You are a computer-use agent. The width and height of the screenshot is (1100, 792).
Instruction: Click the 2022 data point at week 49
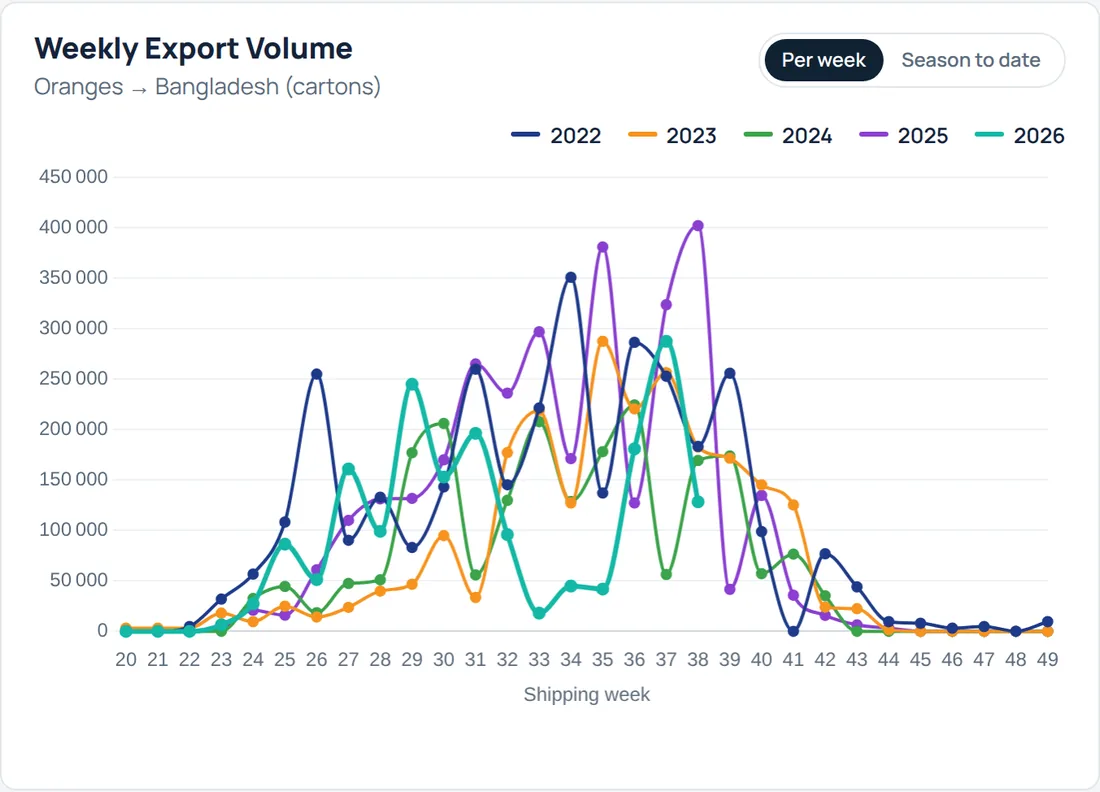(1047, 622)
